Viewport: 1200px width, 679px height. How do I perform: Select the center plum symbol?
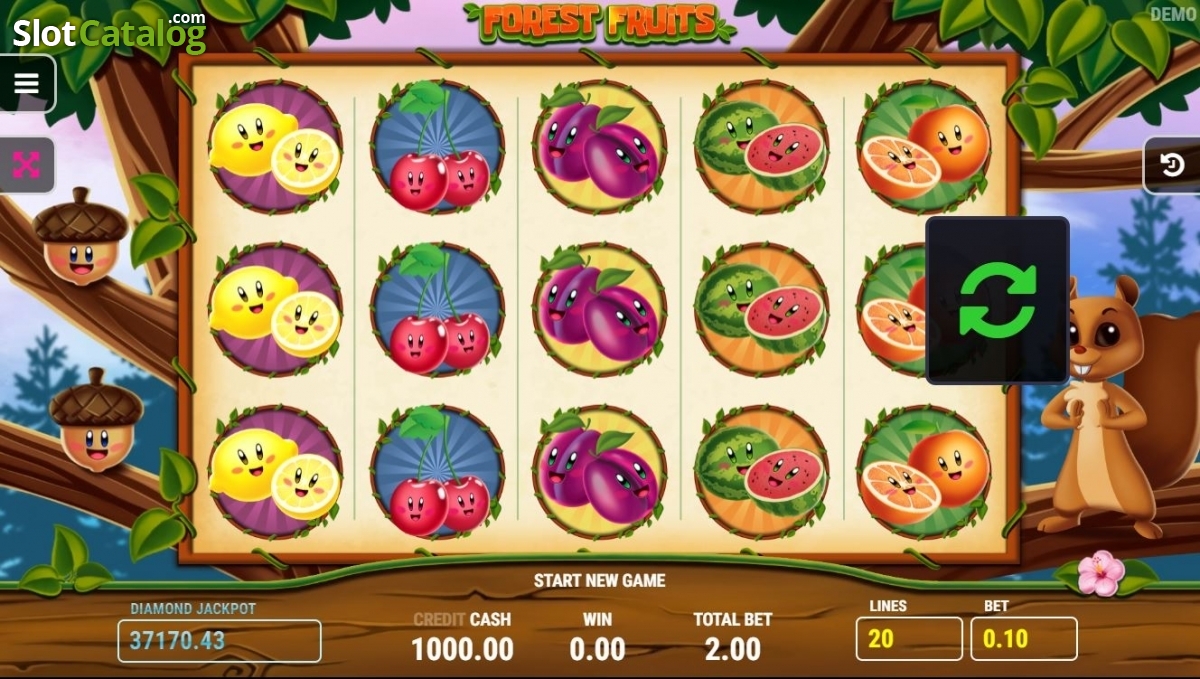click(599, 309)
